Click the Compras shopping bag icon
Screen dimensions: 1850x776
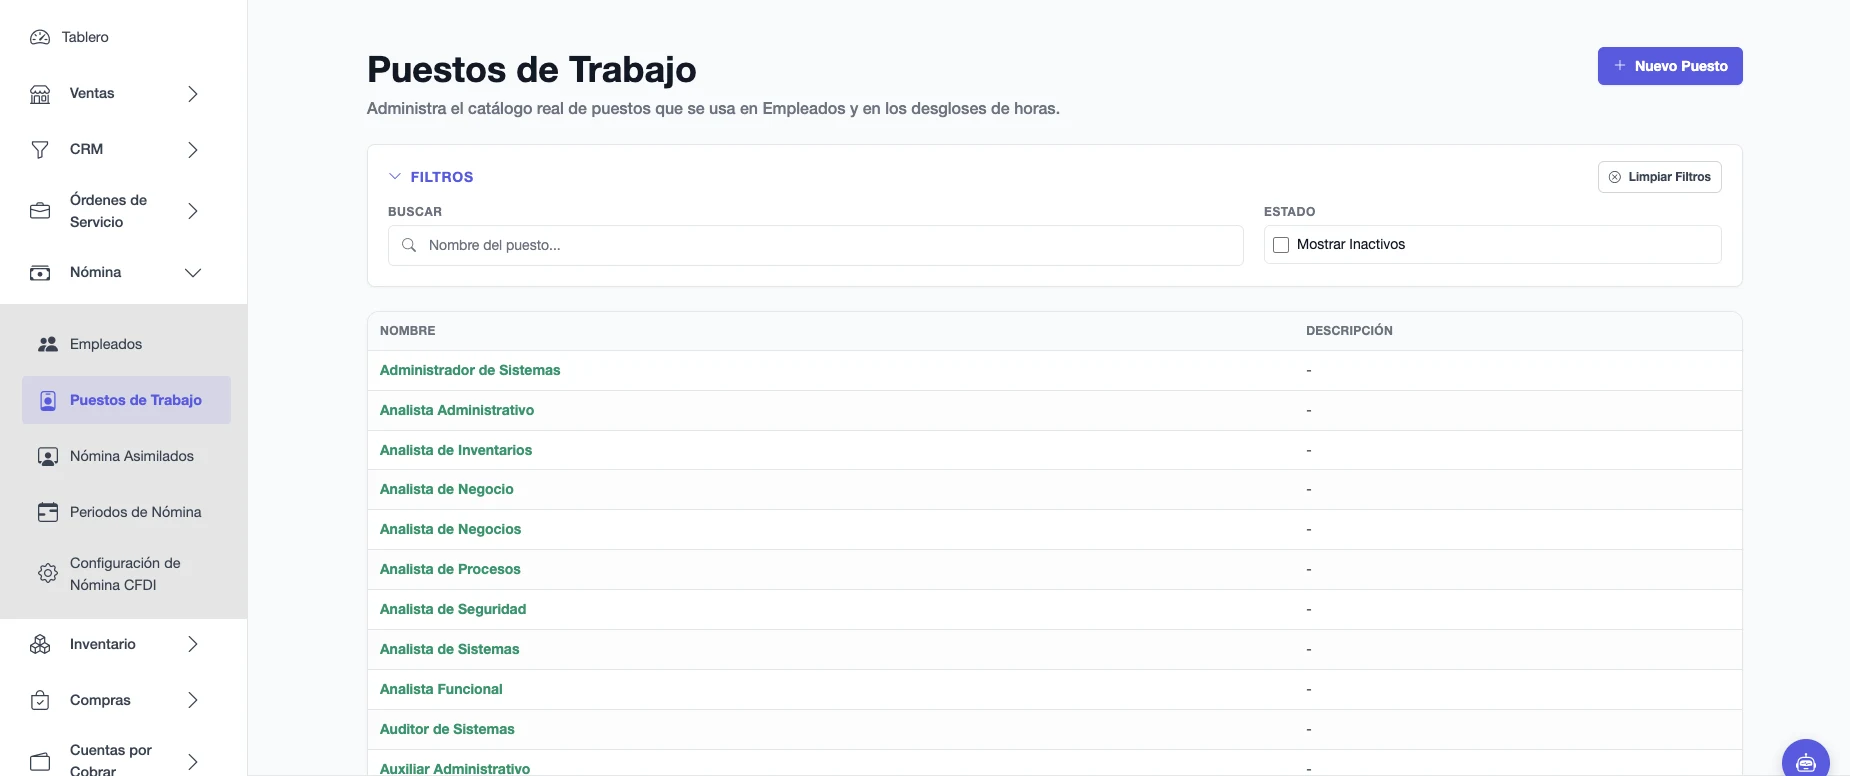(40, 701)
